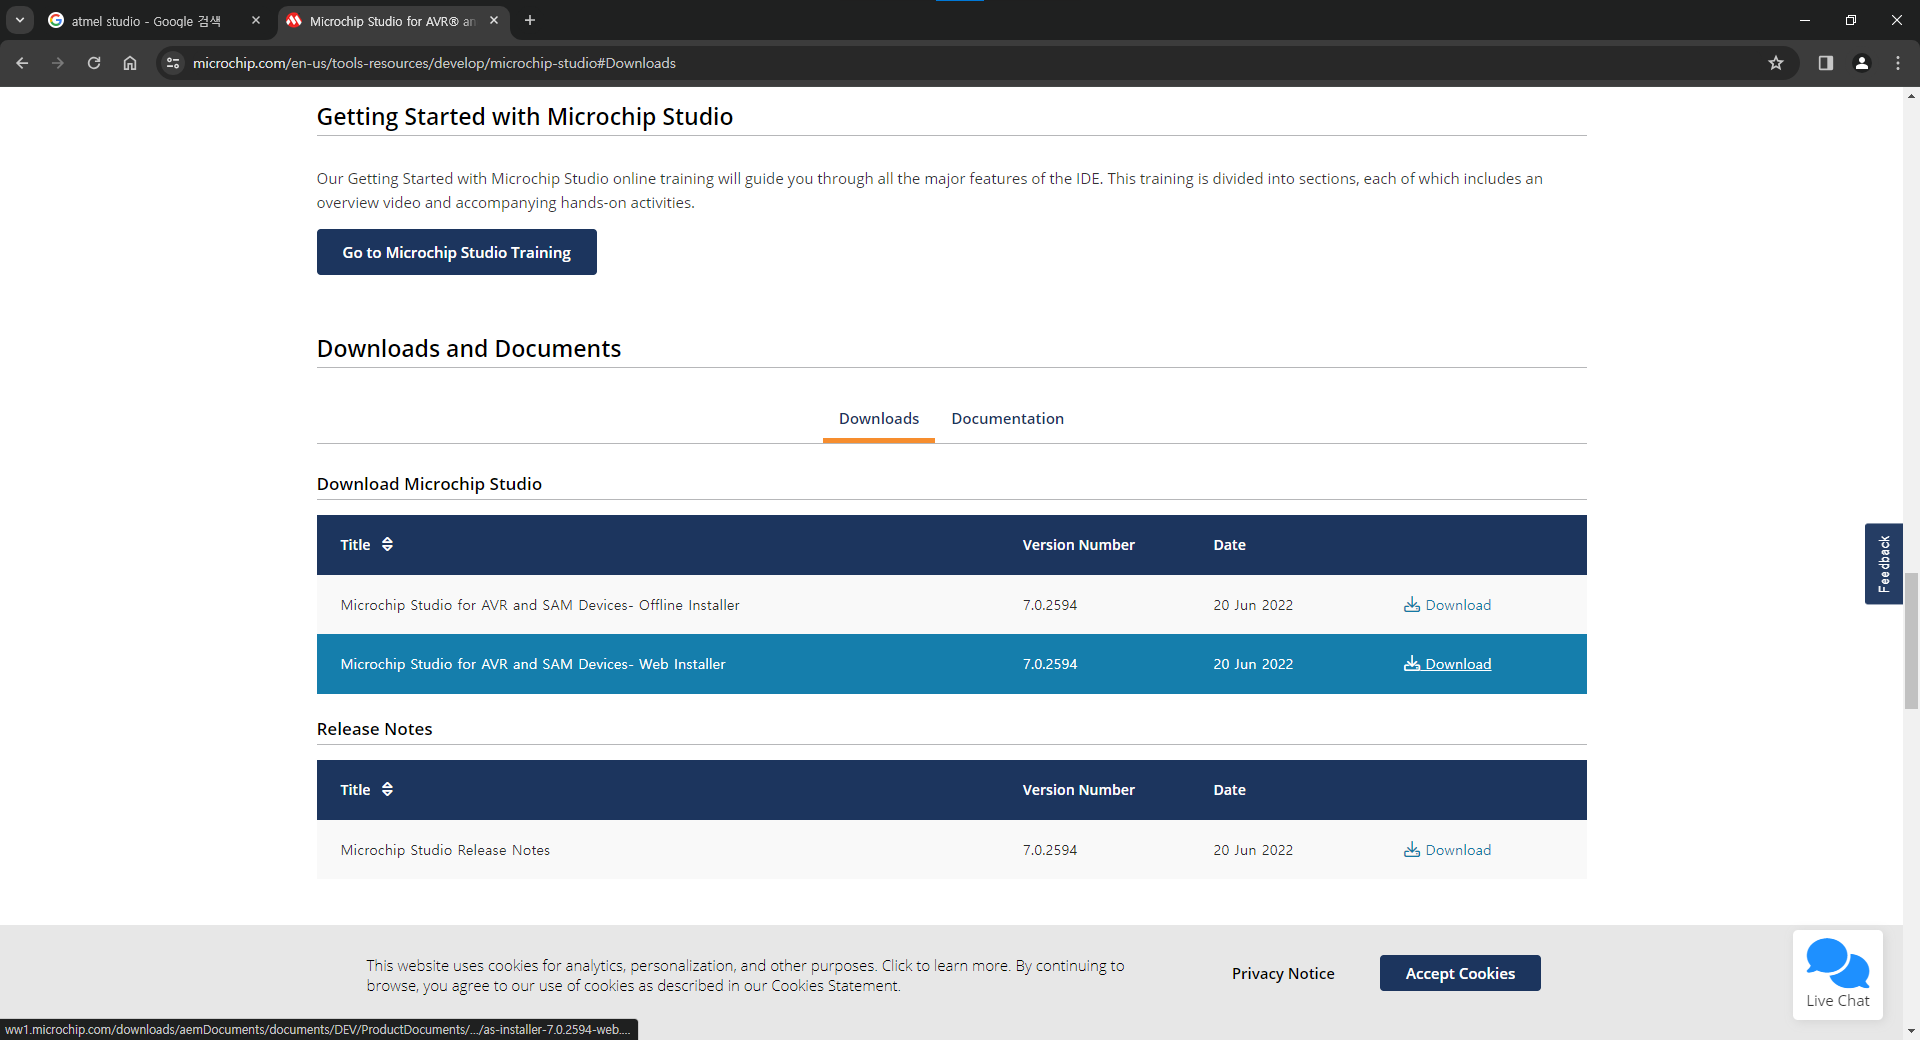Viewport: 1920px width, 1040px height.
Task: Open the Feedback side tab
Action: [x=1884, y=564]
